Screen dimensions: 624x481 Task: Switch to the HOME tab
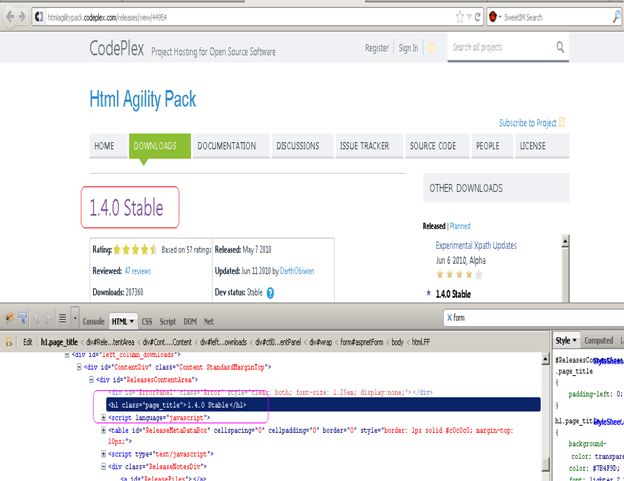point(108,146)
